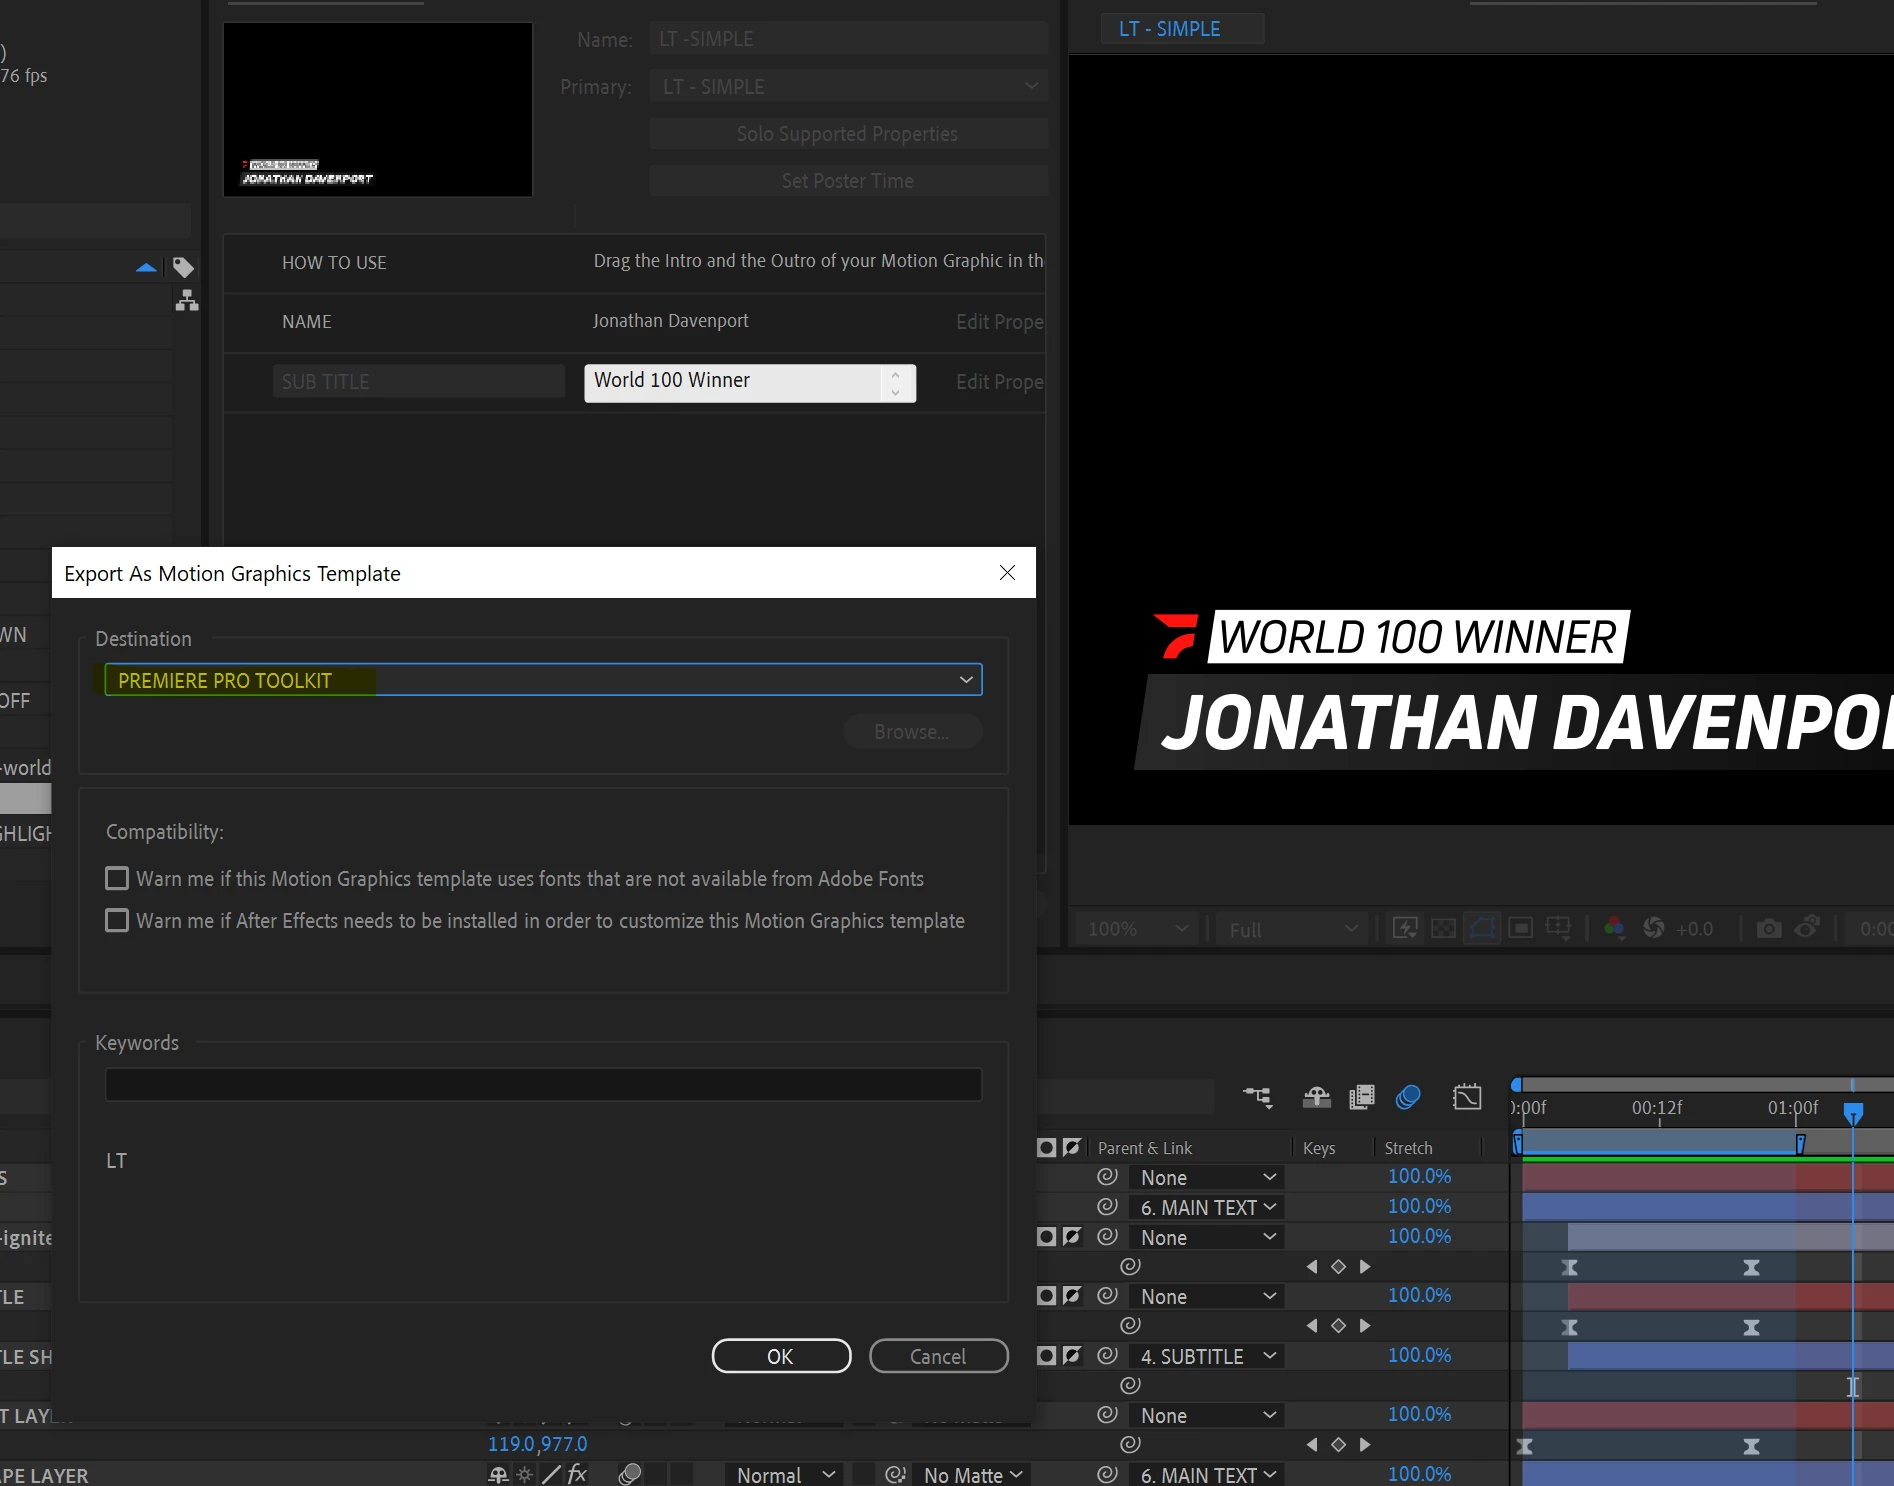Close the Export As Motion Graphics Template dialog

point(1007,572)
